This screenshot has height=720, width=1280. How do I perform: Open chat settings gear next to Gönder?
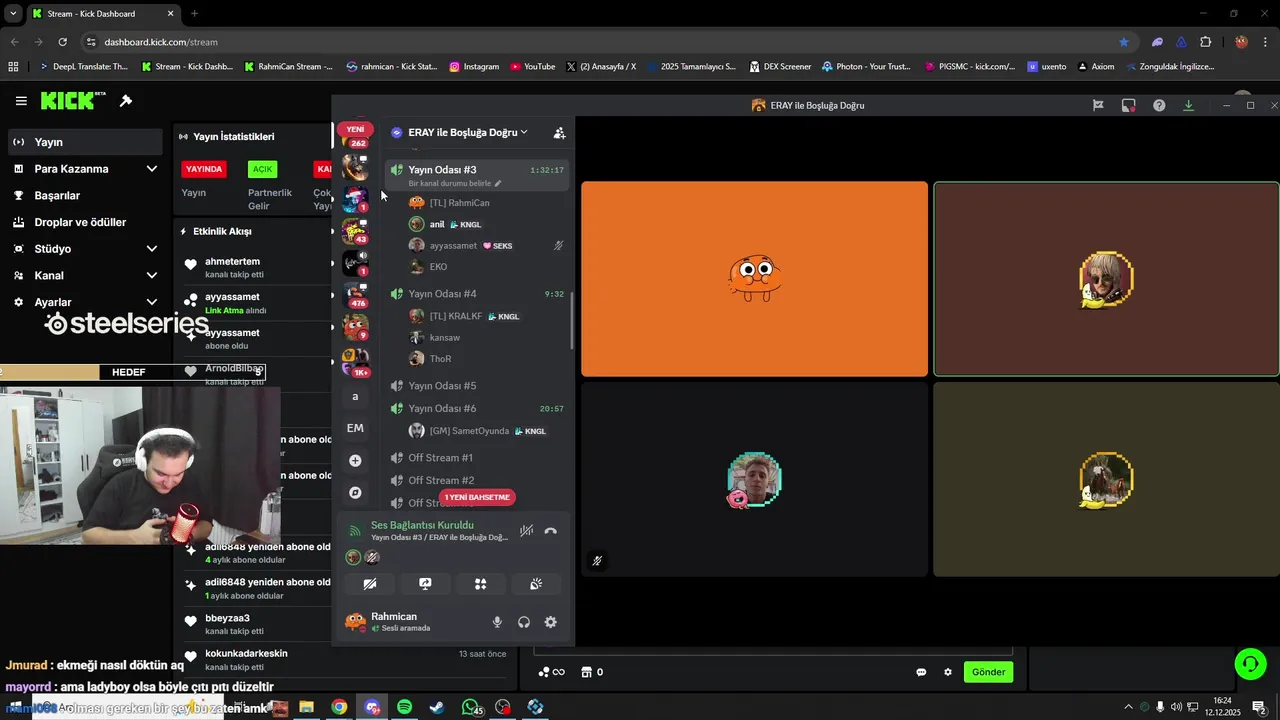click(x=948, y=672)
